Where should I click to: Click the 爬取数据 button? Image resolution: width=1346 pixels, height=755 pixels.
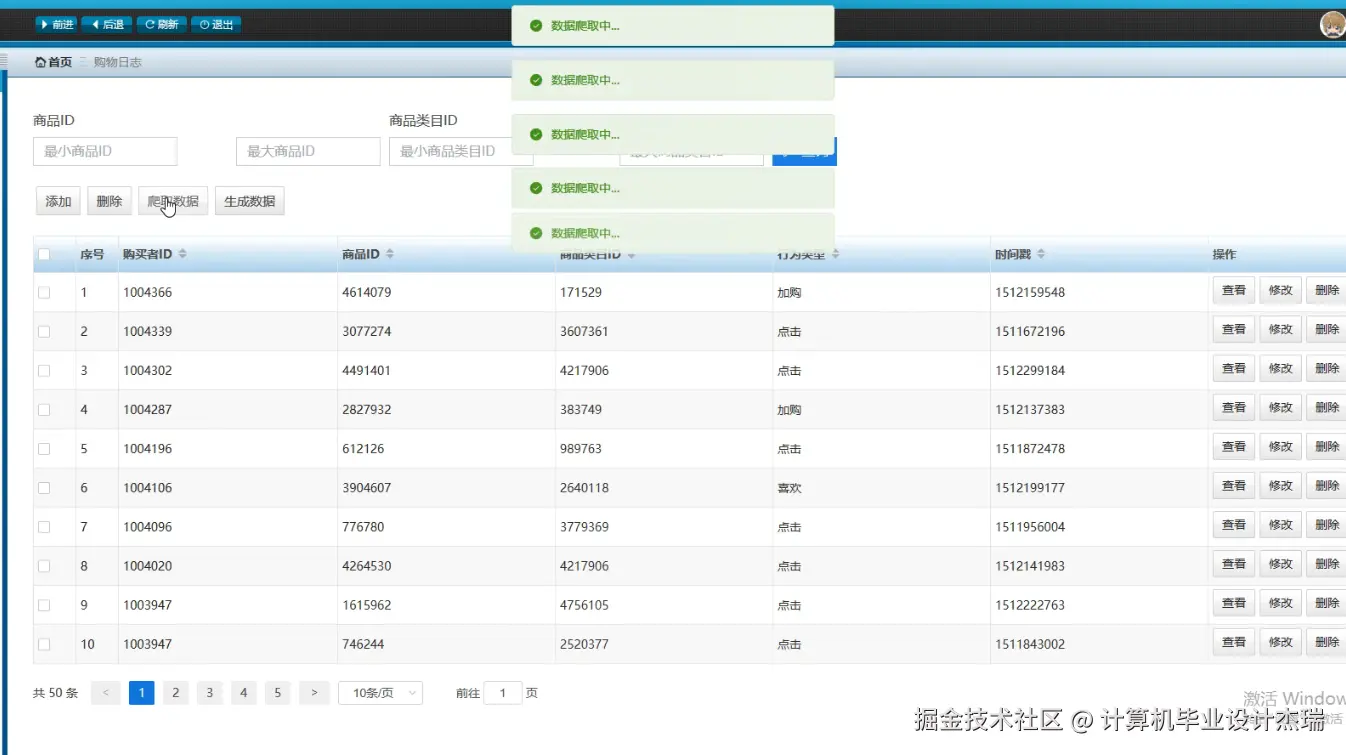pos(172,200)
